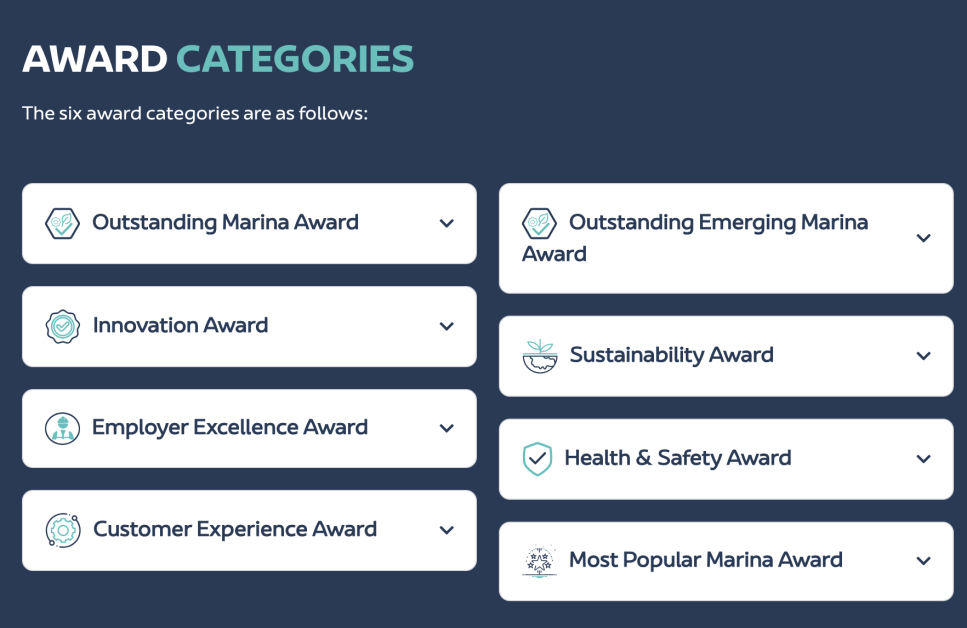Click the Sustainability Award plant icon
967x628 pixels.
(x=539, y=356)
